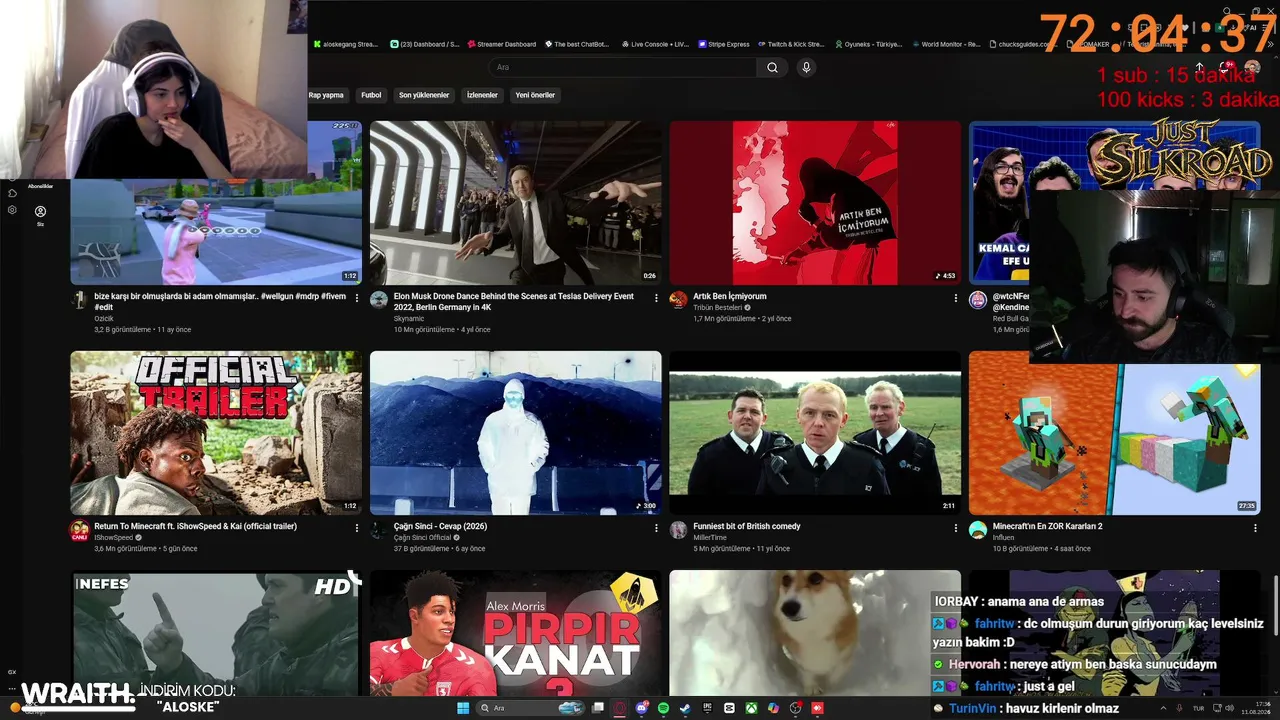Start voice search with the microphone icon
Image resolution: width=1280 pixels, height=720 pixels.
pyautogui.click(x=806, y=67)
